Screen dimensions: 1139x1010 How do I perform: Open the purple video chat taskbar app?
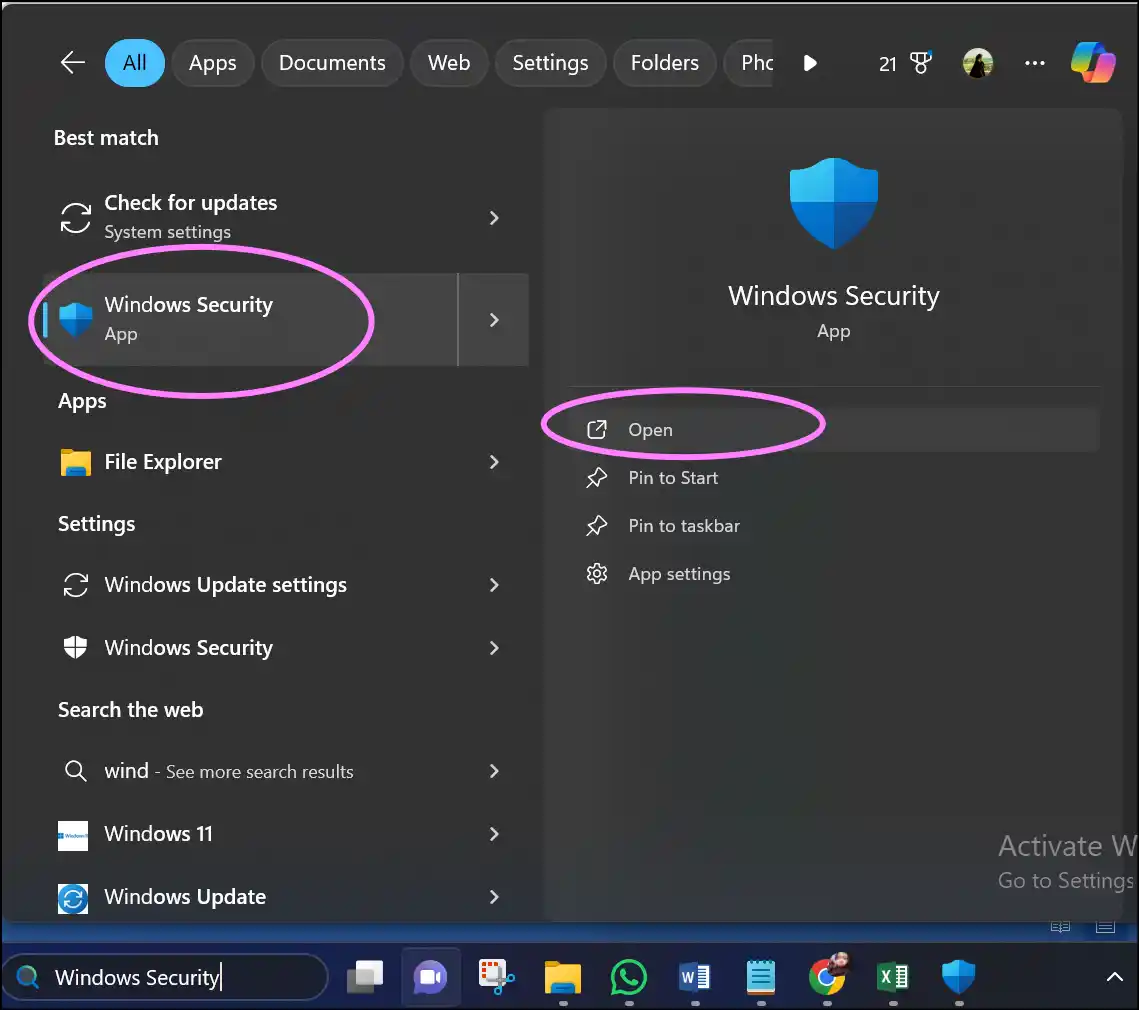[x=430, y=977]
